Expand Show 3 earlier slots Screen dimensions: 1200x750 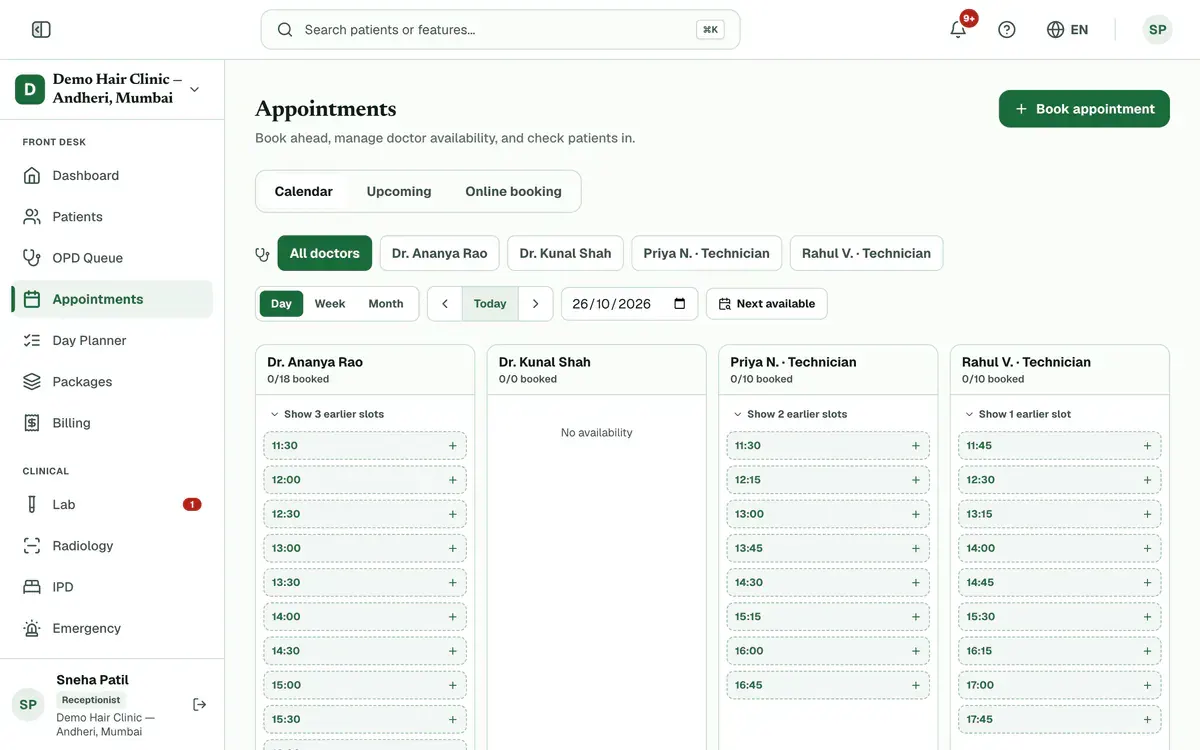(327, 414)
